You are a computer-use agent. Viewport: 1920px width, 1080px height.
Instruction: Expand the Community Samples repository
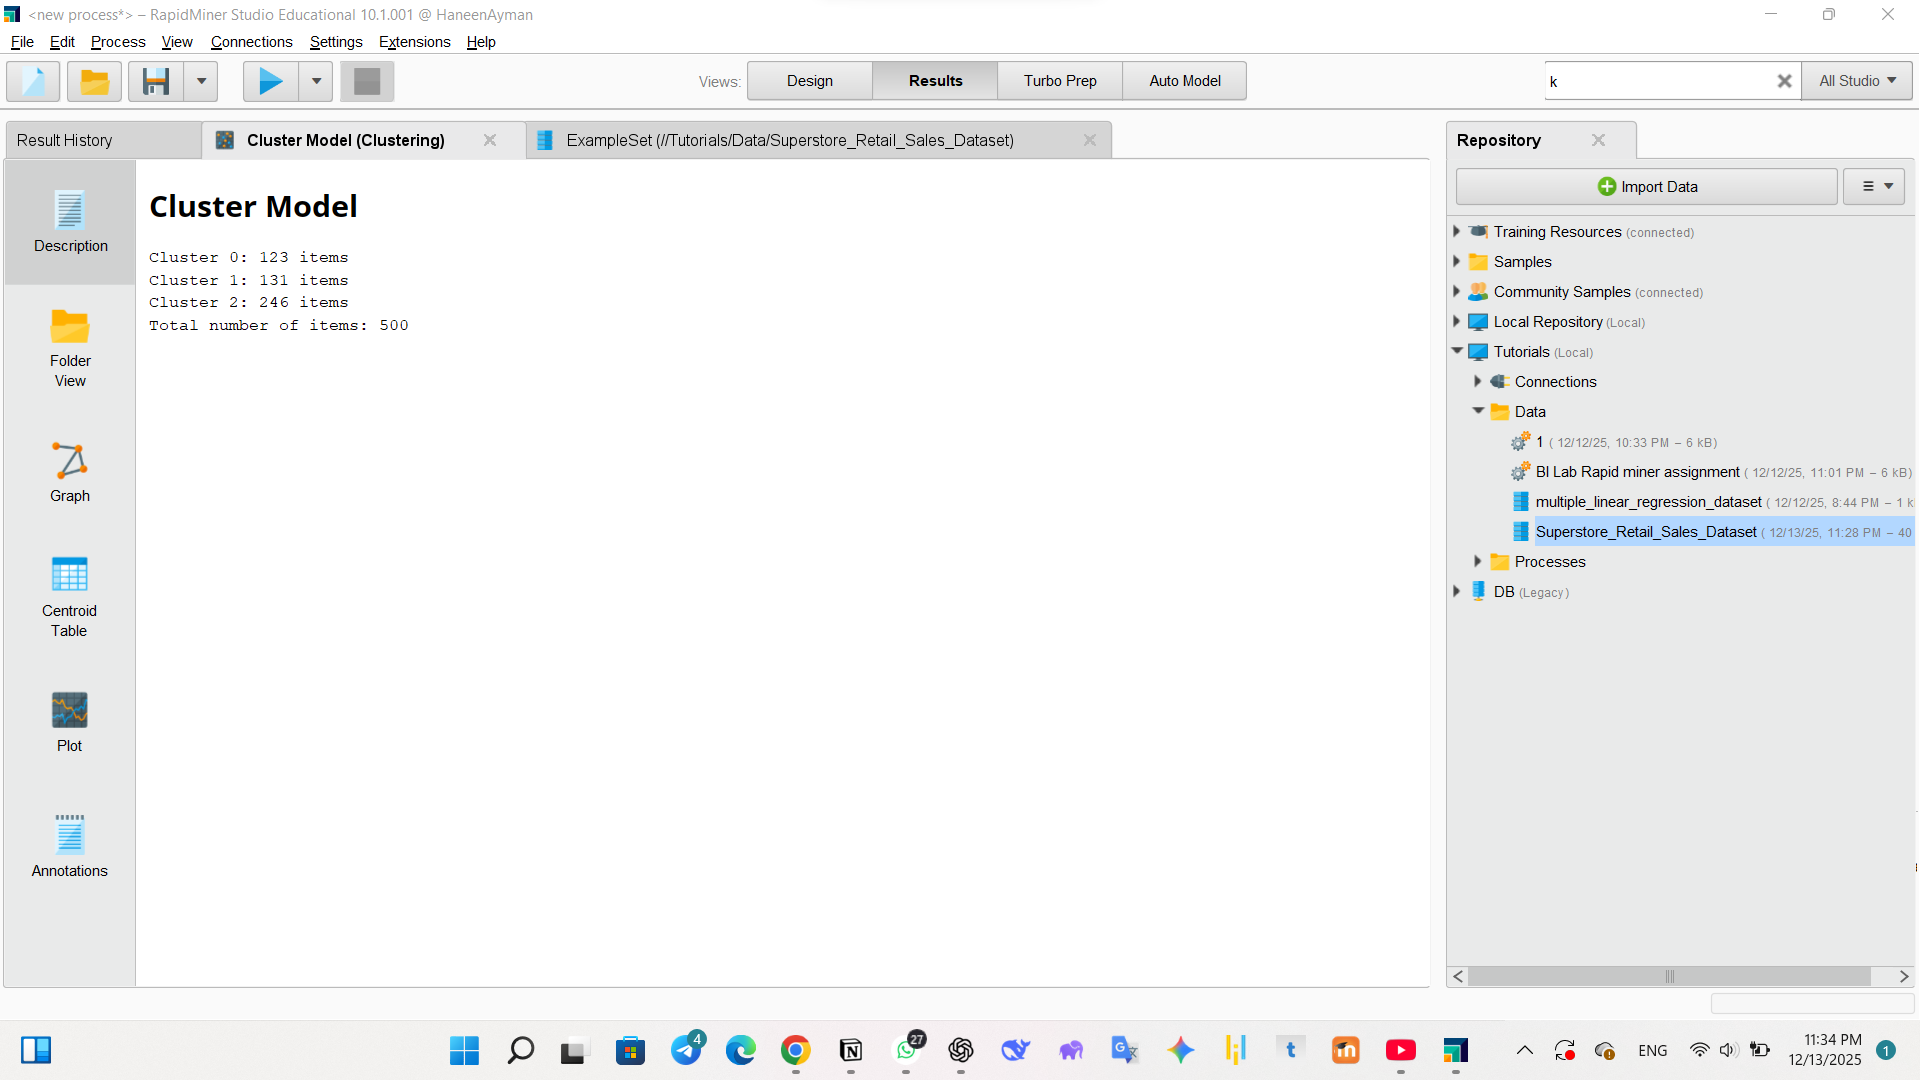[1457, 292]
